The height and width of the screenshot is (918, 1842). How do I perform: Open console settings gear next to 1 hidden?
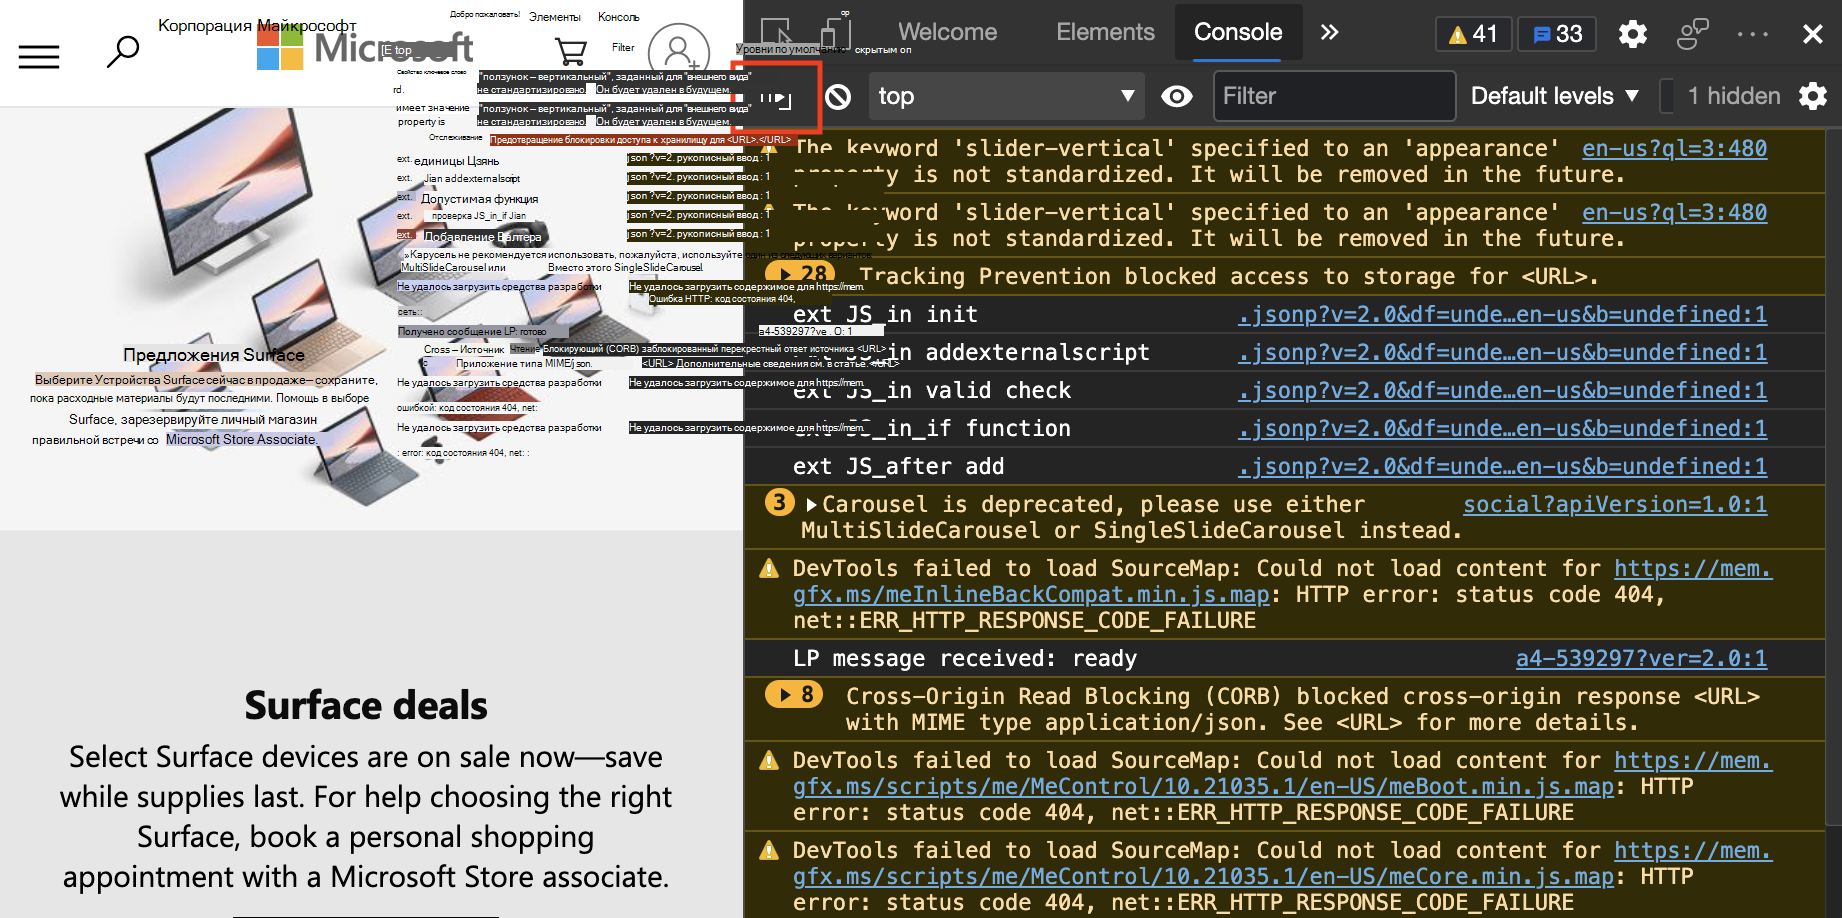(1813, 96)
